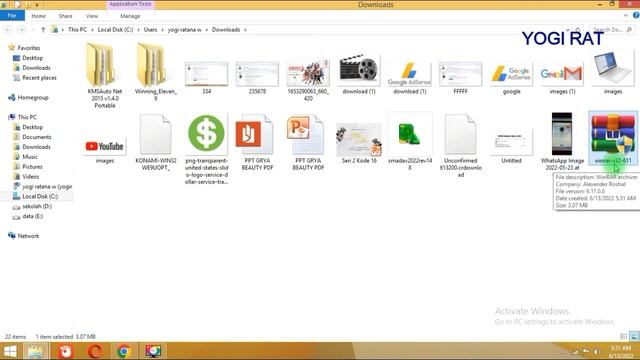640x360 pixels.
Task: Expand the ribbon using the chevron
Action: [x=626, y=16]
